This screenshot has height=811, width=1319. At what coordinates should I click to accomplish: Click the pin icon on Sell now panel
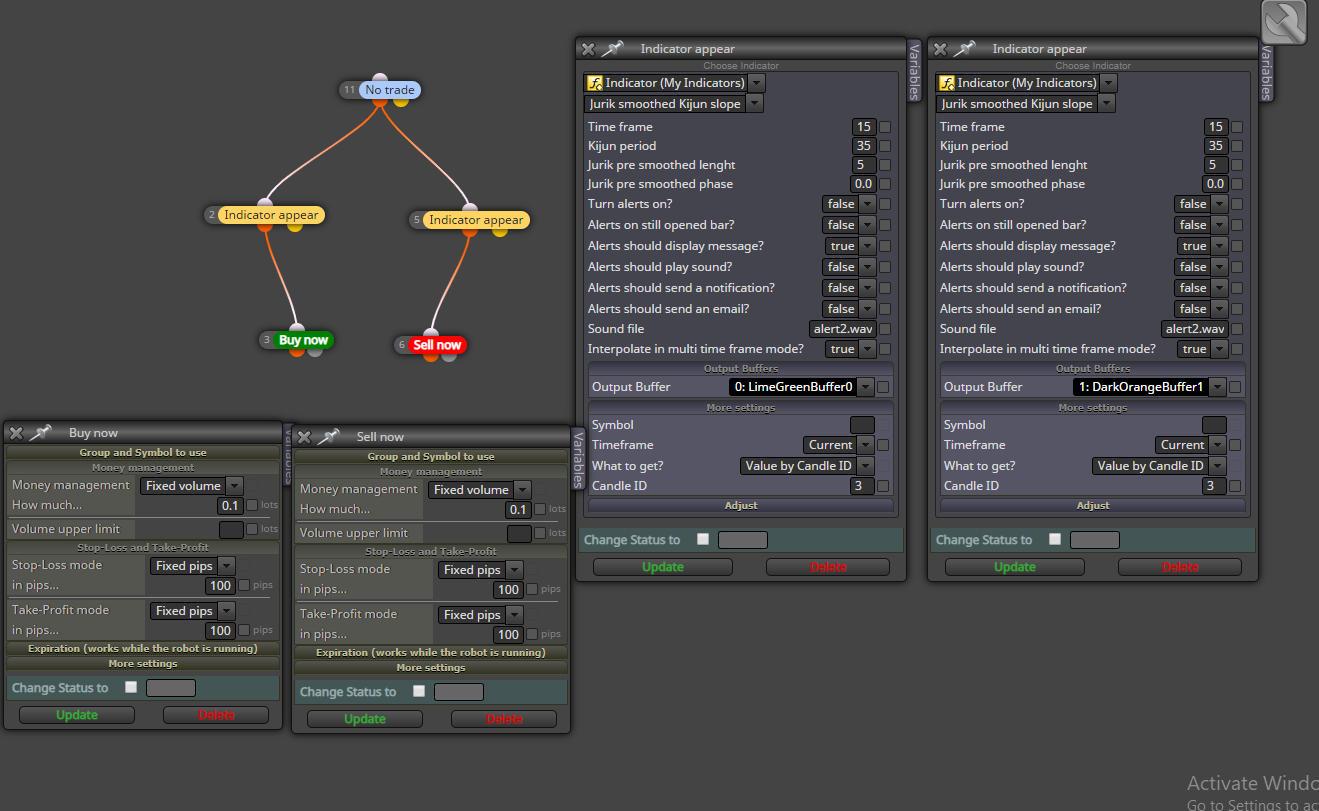[329, 437]
